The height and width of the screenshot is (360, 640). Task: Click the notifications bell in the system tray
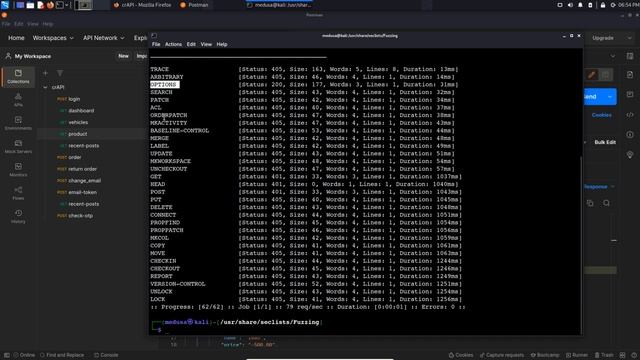coord(580,5)
